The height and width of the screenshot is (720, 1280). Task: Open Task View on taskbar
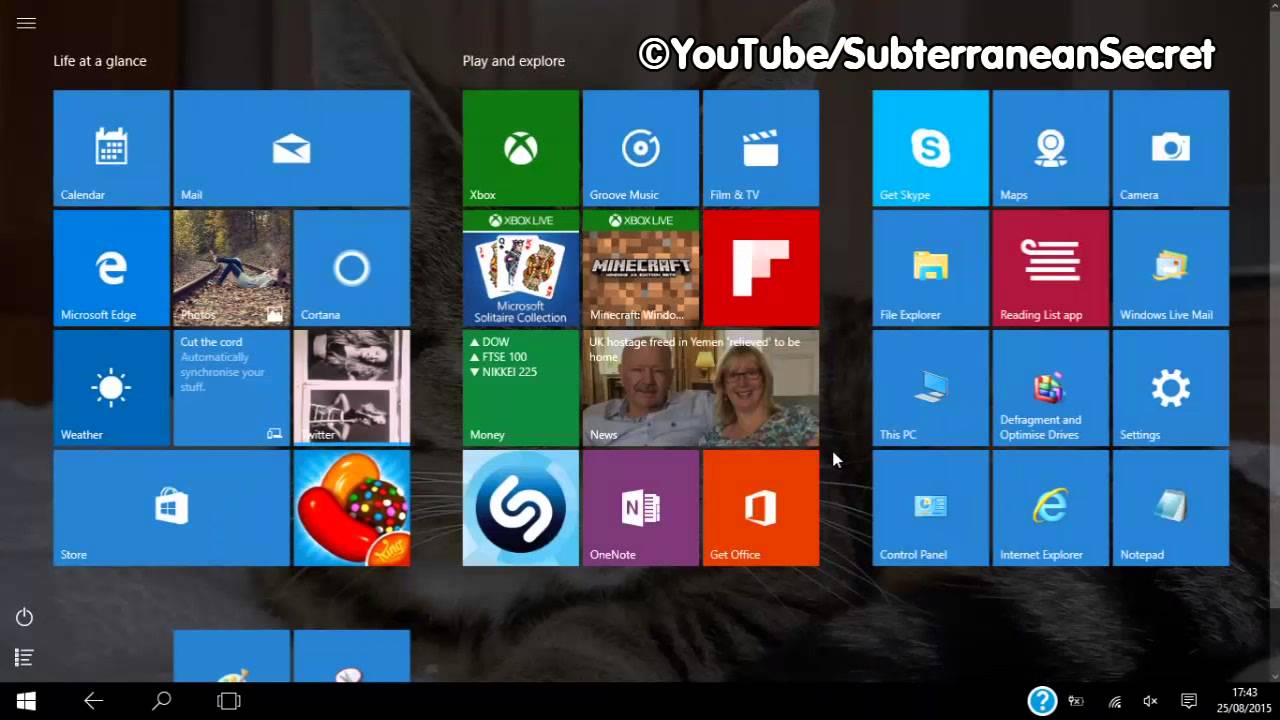tap(229, 701)
